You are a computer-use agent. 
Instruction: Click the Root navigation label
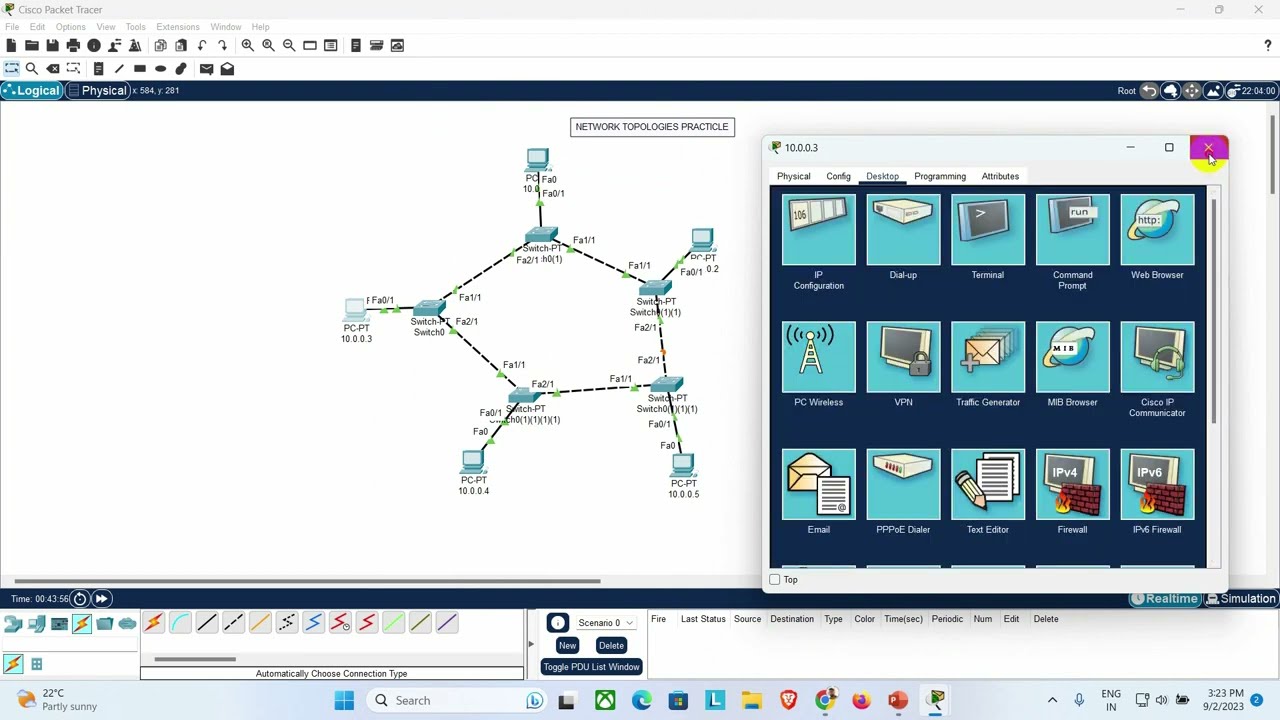point(1127,91)
